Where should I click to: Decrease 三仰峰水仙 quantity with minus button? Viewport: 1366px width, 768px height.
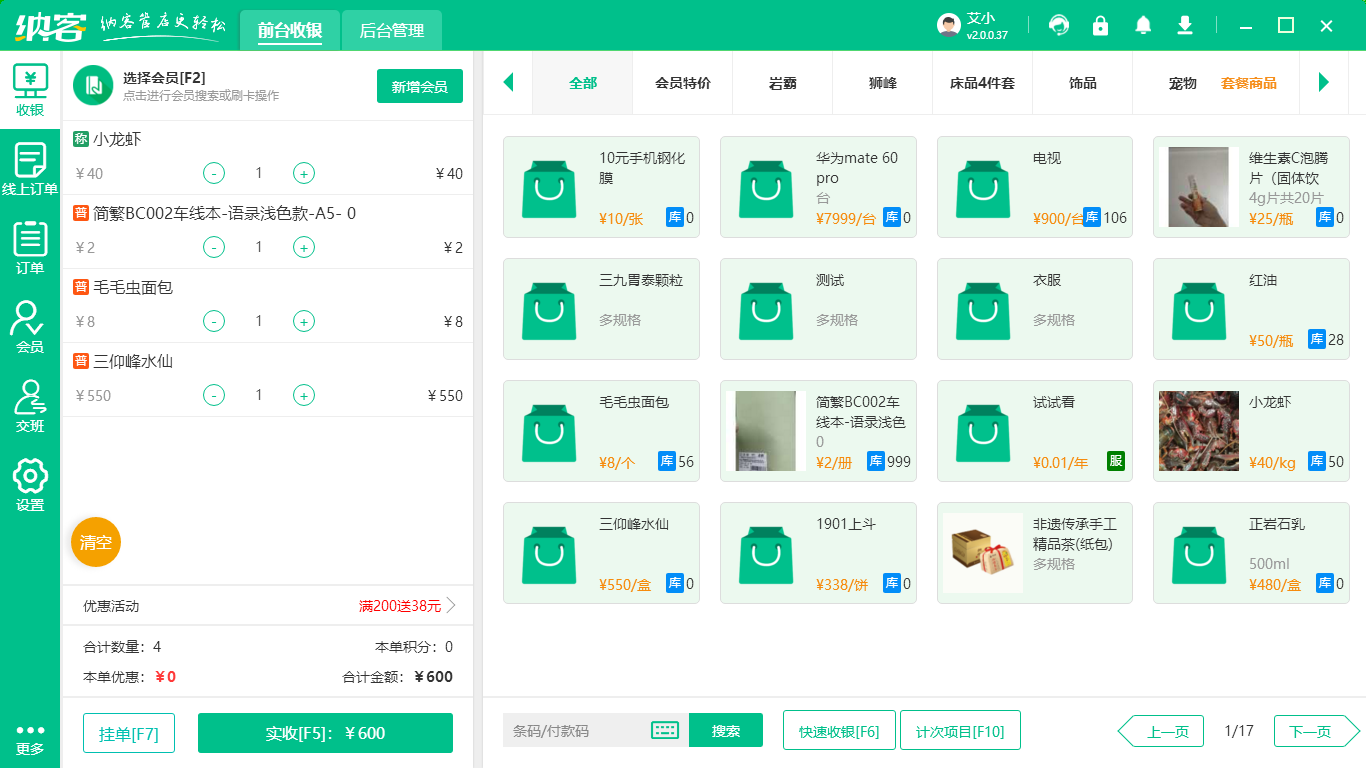pyautogui.click(x=214, y=396)
